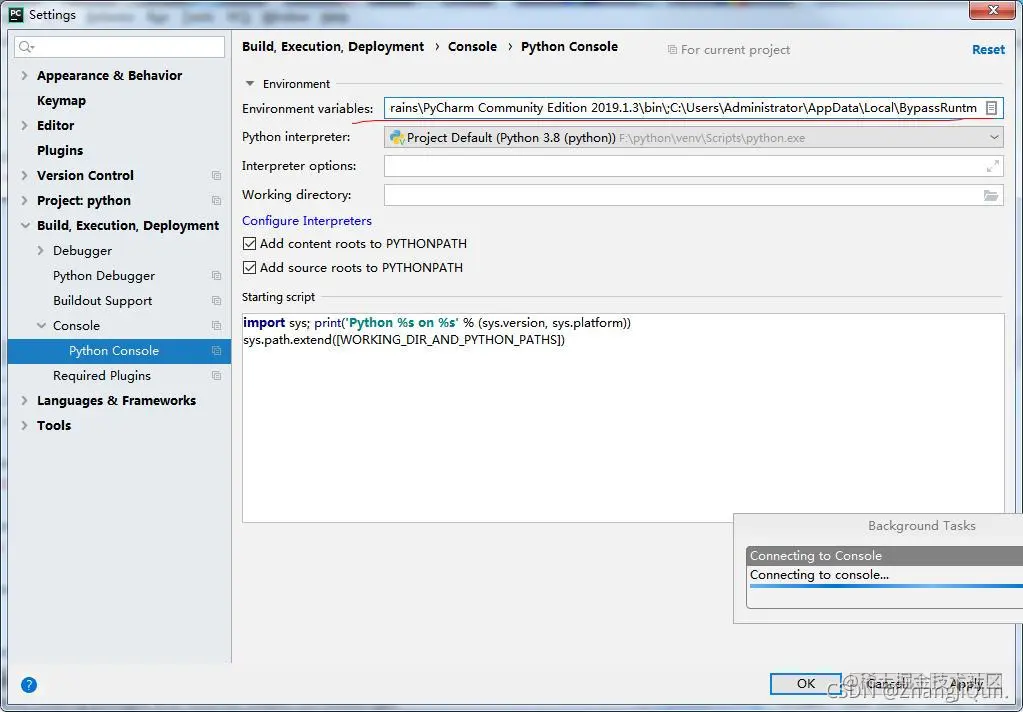This screenshot has width=1023, height=712.
Task: Click project-level icon beside Python Console
Action: coord(216,350)
